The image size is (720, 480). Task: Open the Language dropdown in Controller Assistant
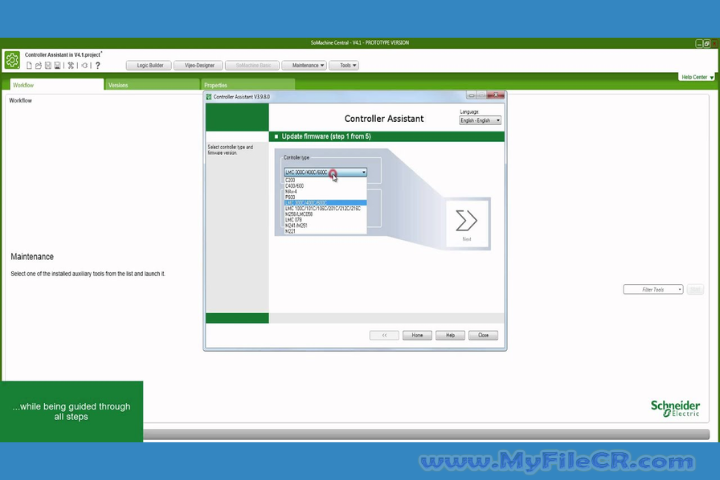(x=480, y=120)
